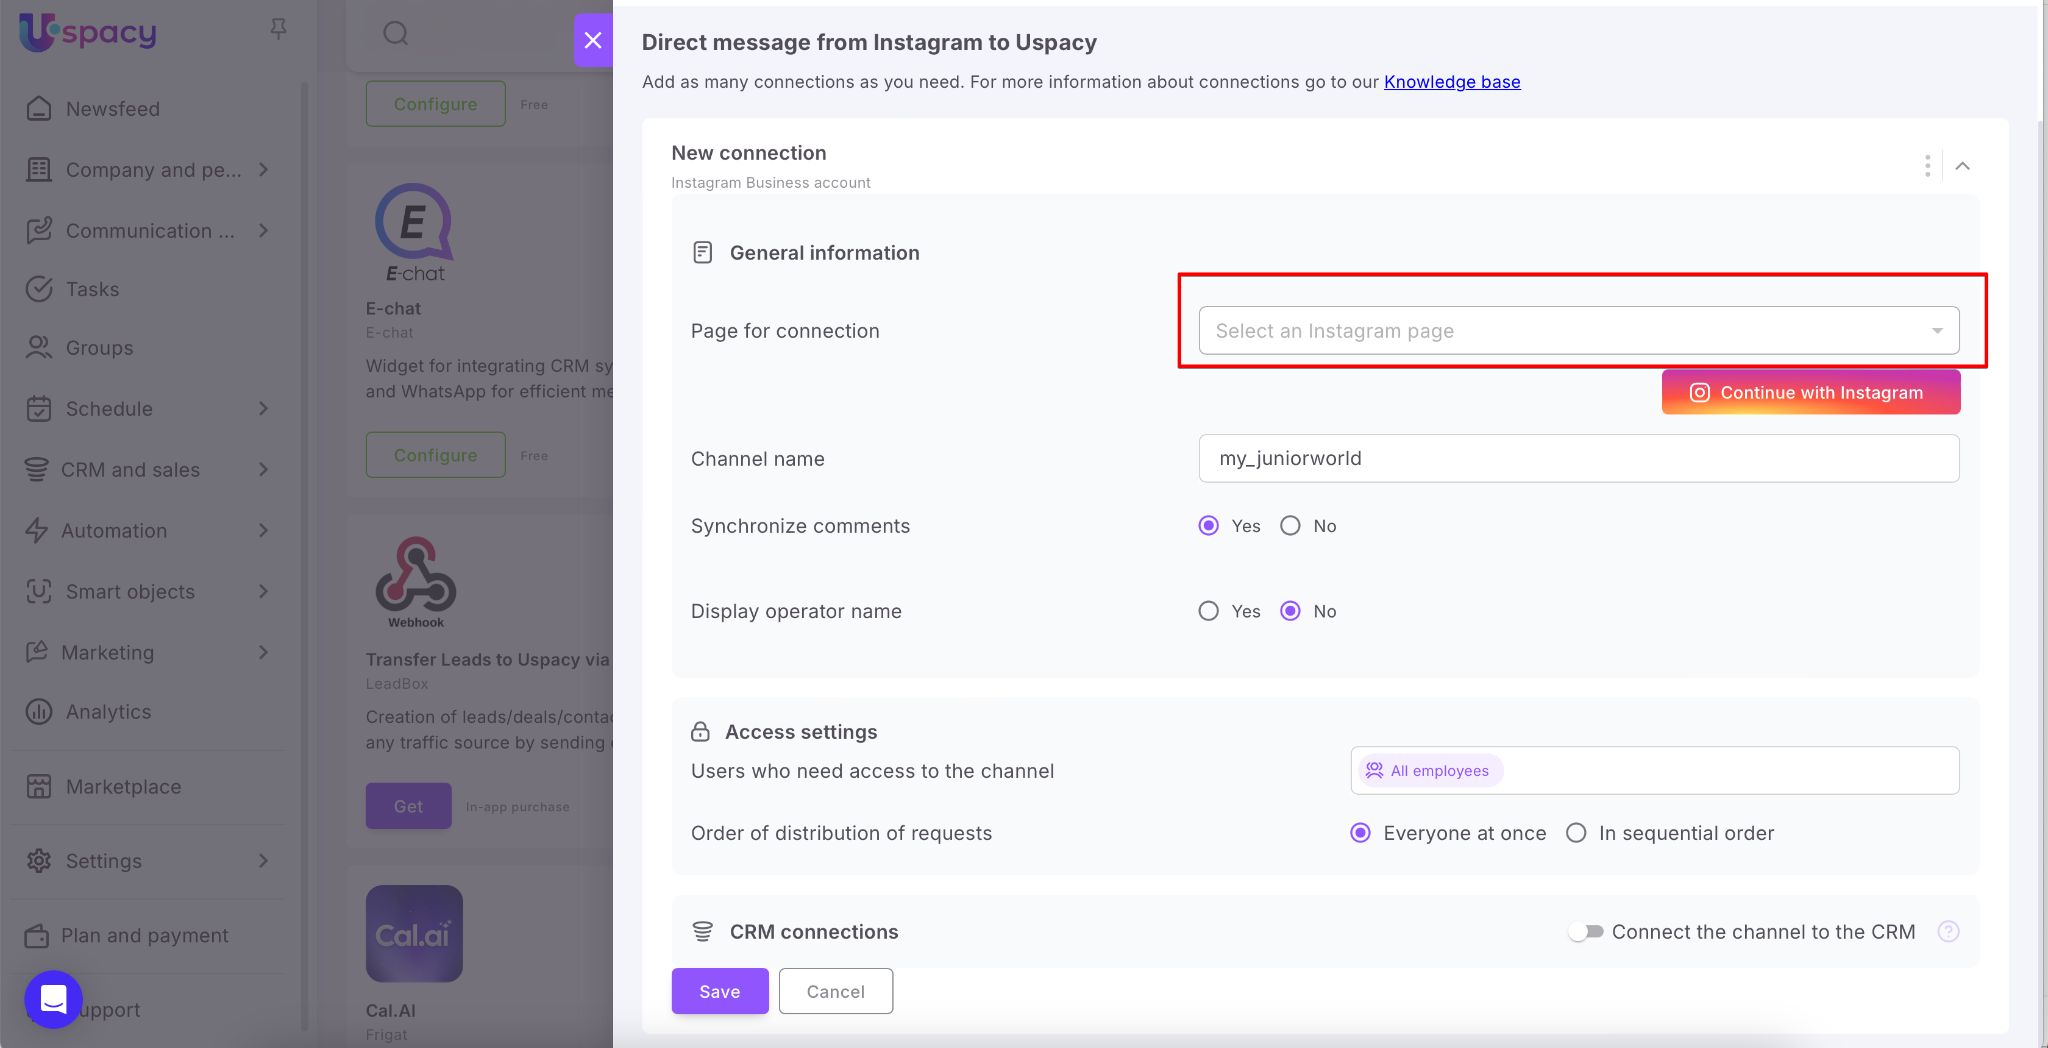2048x1048 pixels.
Task: Toggle Connect the channel to the CRM
Action: (1585, 932)
